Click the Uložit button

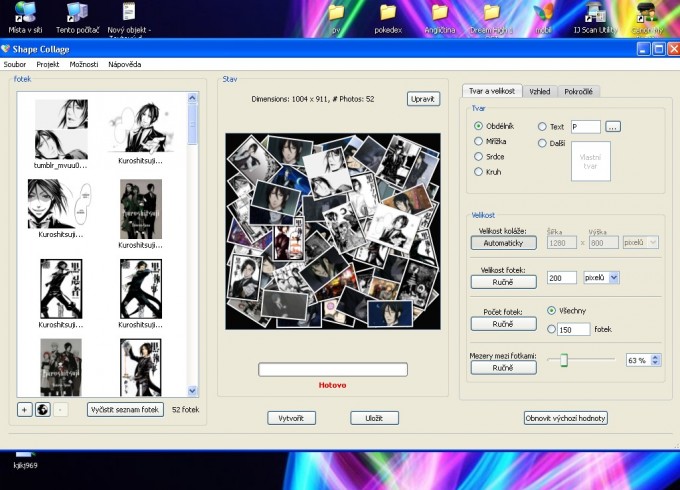pos(374,418)
